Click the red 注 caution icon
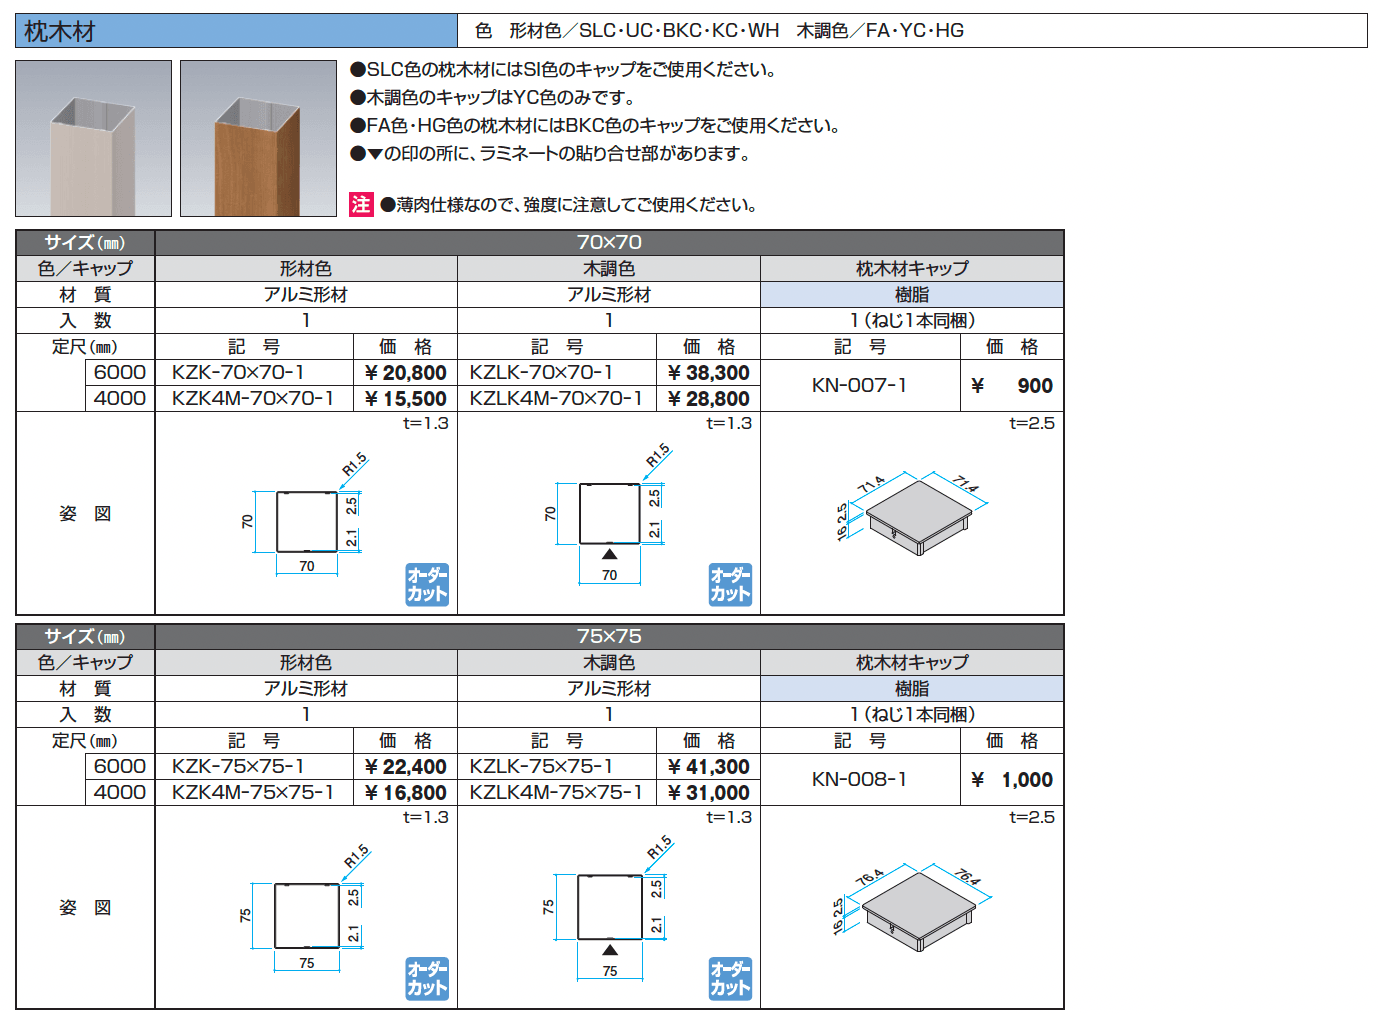Viewport: 1378px width, 1014px height. tap(361, 205)
